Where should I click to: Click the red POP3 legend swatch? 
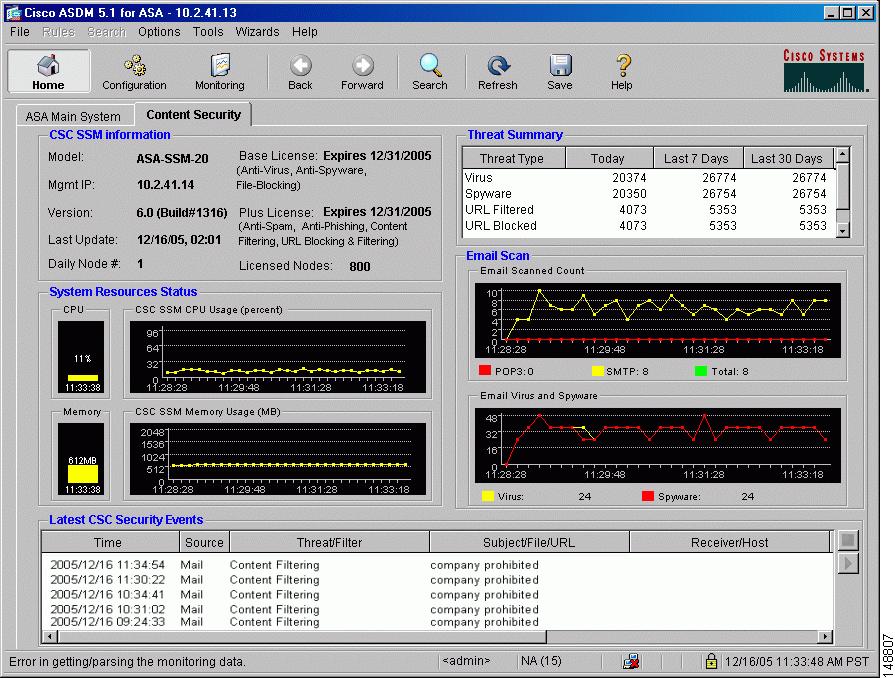[485, 370]
